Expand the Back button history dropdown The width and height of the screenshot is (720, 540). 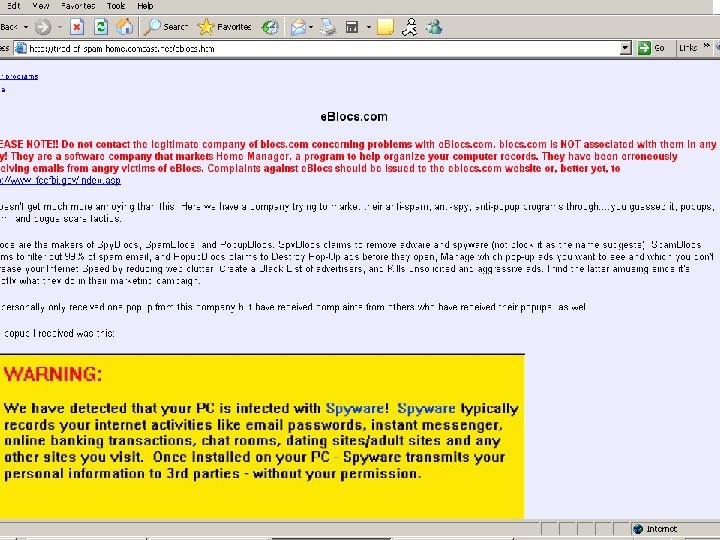(x=26, y=27)
